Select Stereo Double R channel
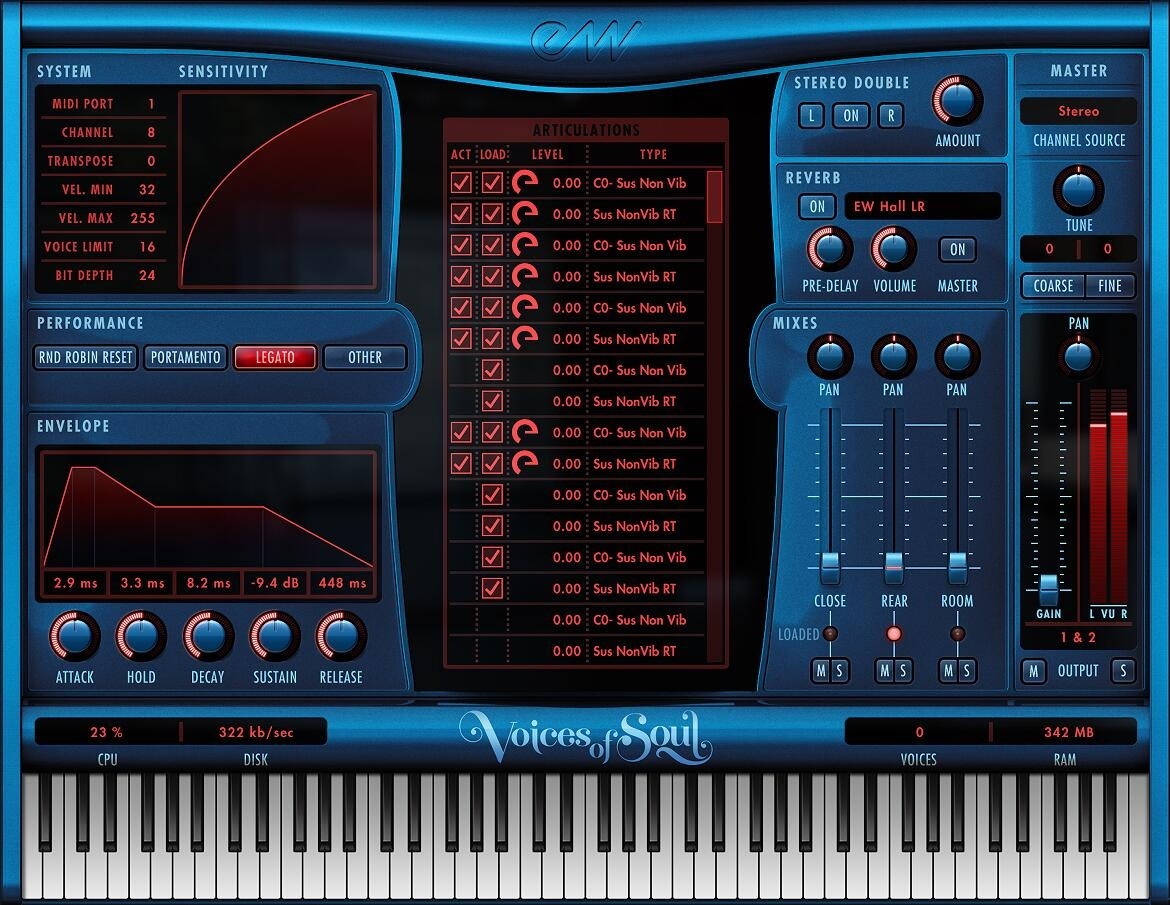 pos(891,116)
